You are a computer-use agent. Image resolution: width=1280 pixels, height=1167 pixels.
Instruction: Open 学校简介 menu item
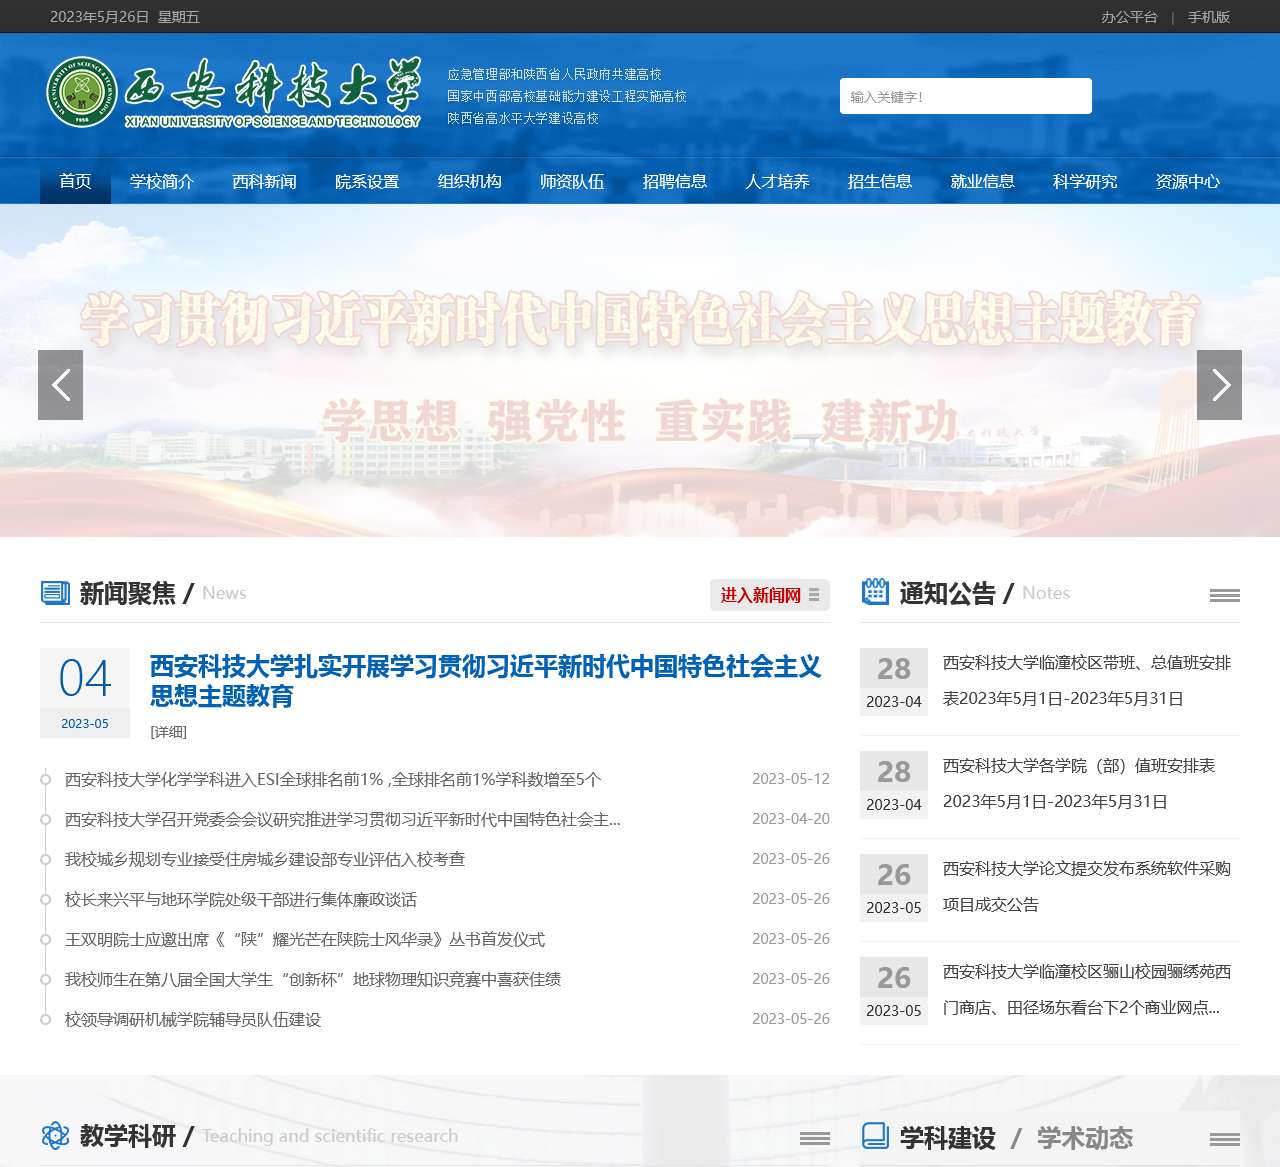[162, 181]
